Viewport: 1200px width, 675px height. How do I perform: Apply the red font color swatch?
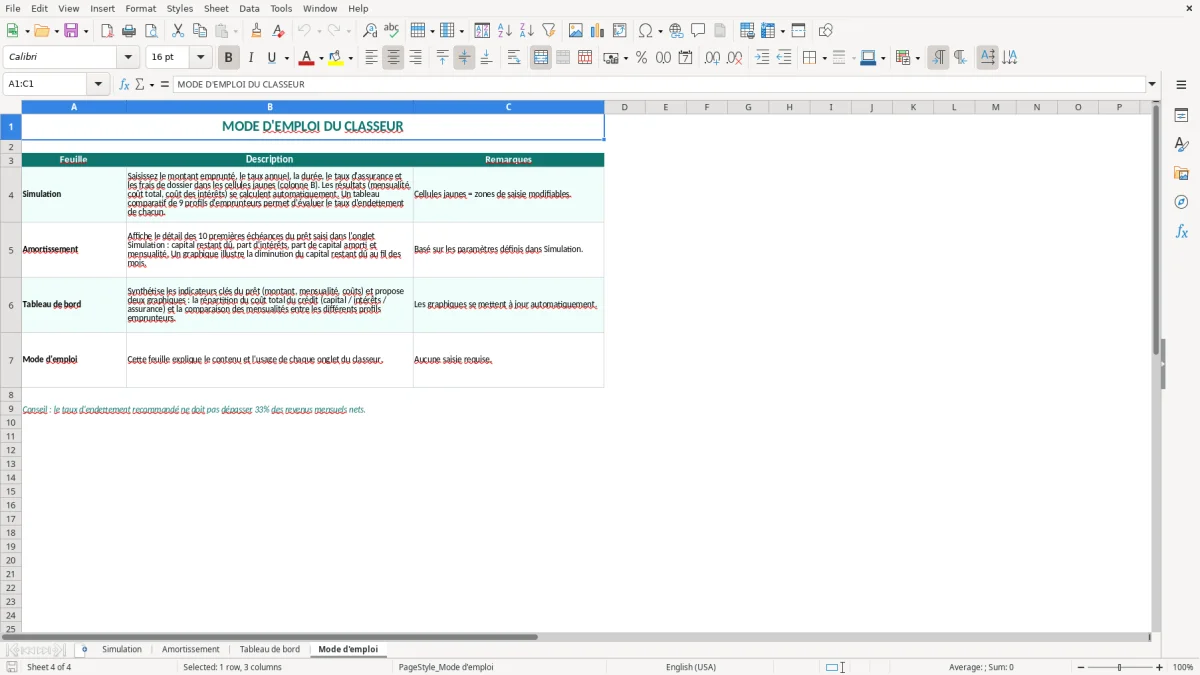306,58
